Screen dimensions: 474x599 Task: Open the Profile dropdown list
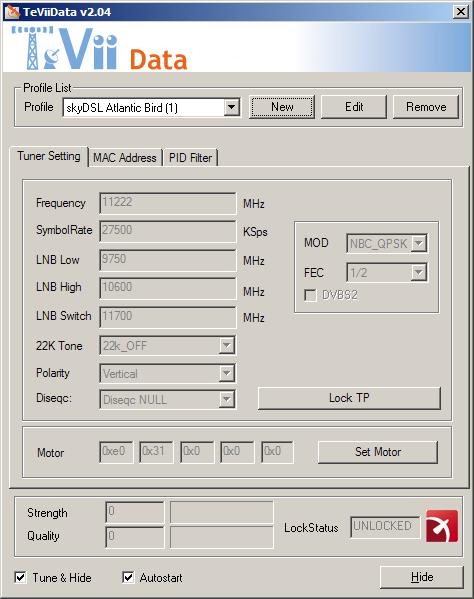pyautogui.click(x=231, y=107)
